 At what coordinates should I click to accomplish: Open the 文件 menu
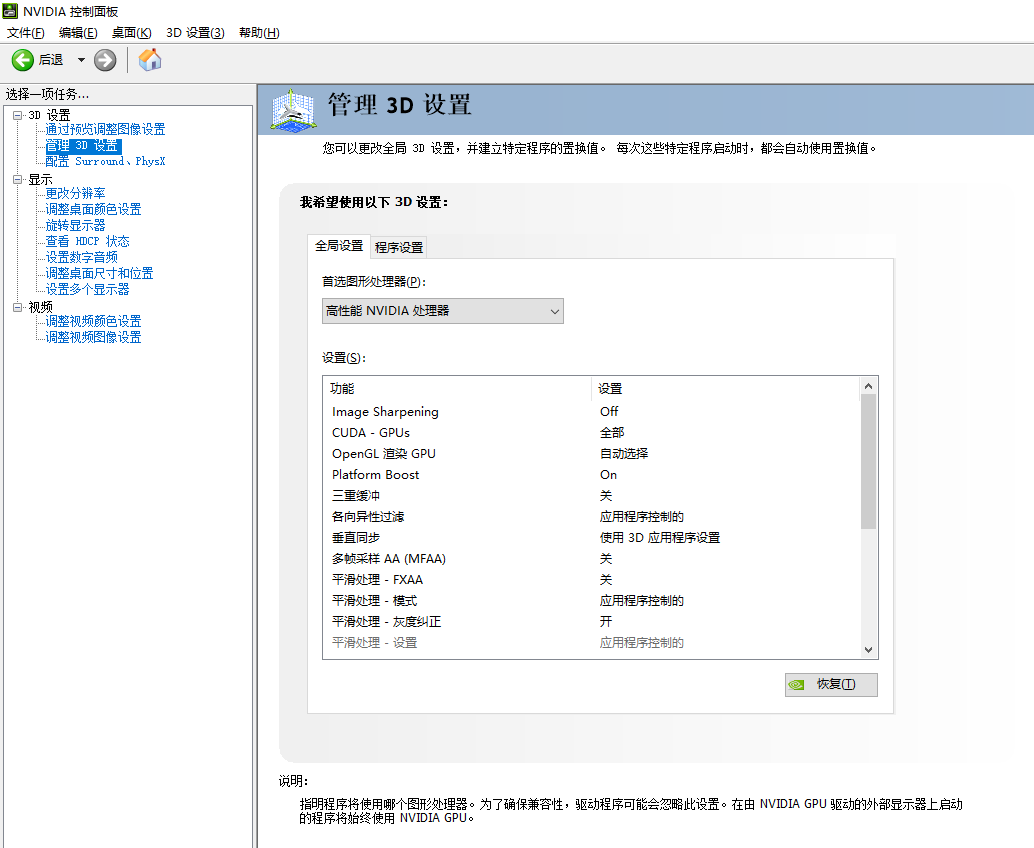click(25, 32)
